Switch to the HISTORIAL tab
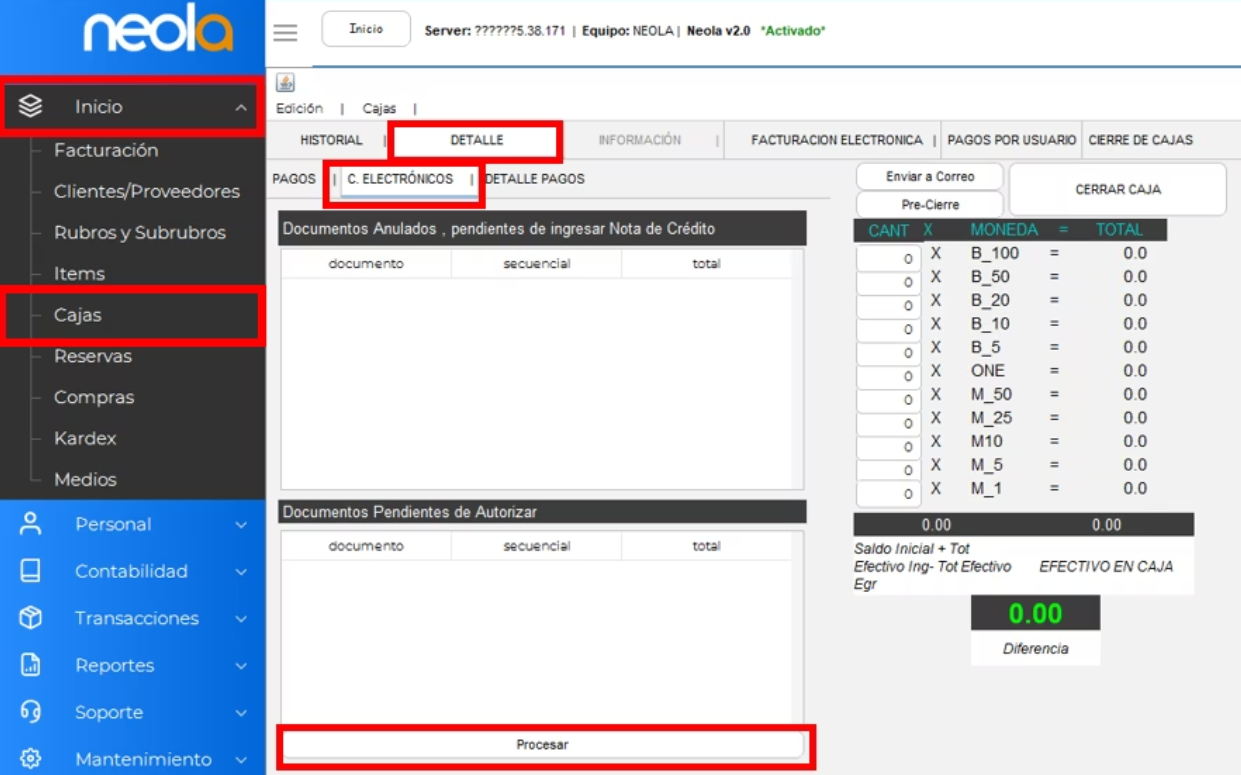Viewport: 1241px width, 775px height. point(331,140)
